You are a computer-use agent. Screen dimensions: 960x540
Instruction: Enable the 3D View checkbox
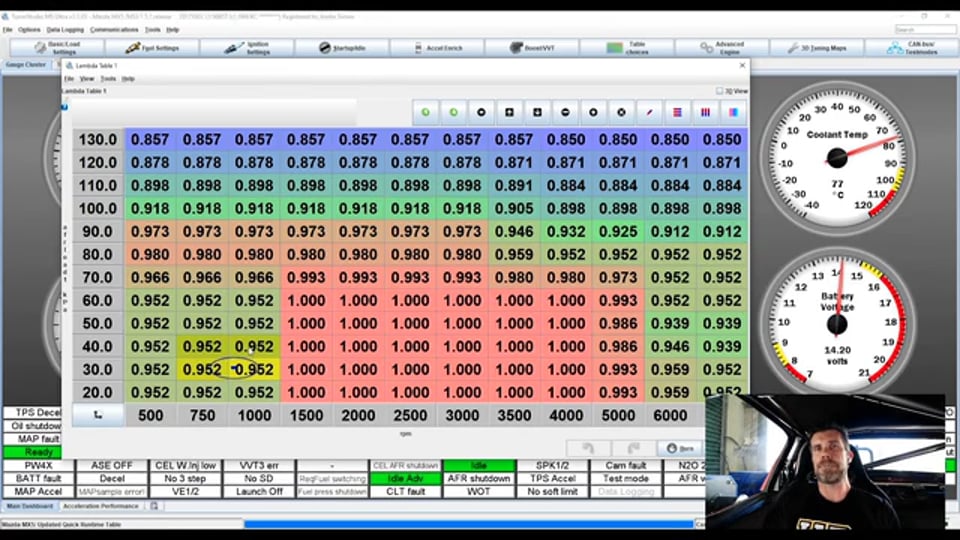719,91
